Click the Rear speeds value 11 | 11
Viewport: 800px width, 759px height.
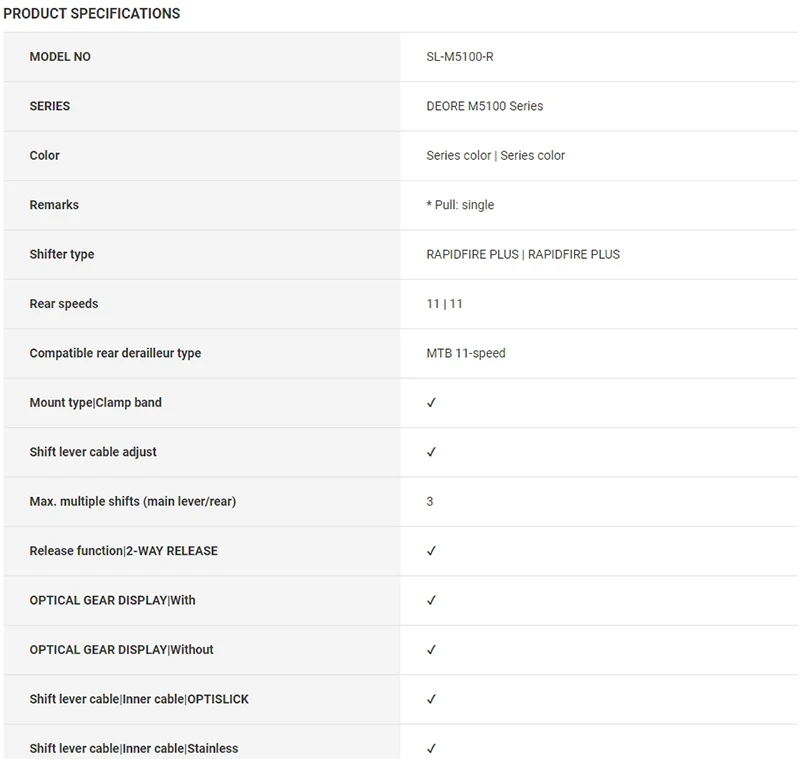(x=444, y=304)
